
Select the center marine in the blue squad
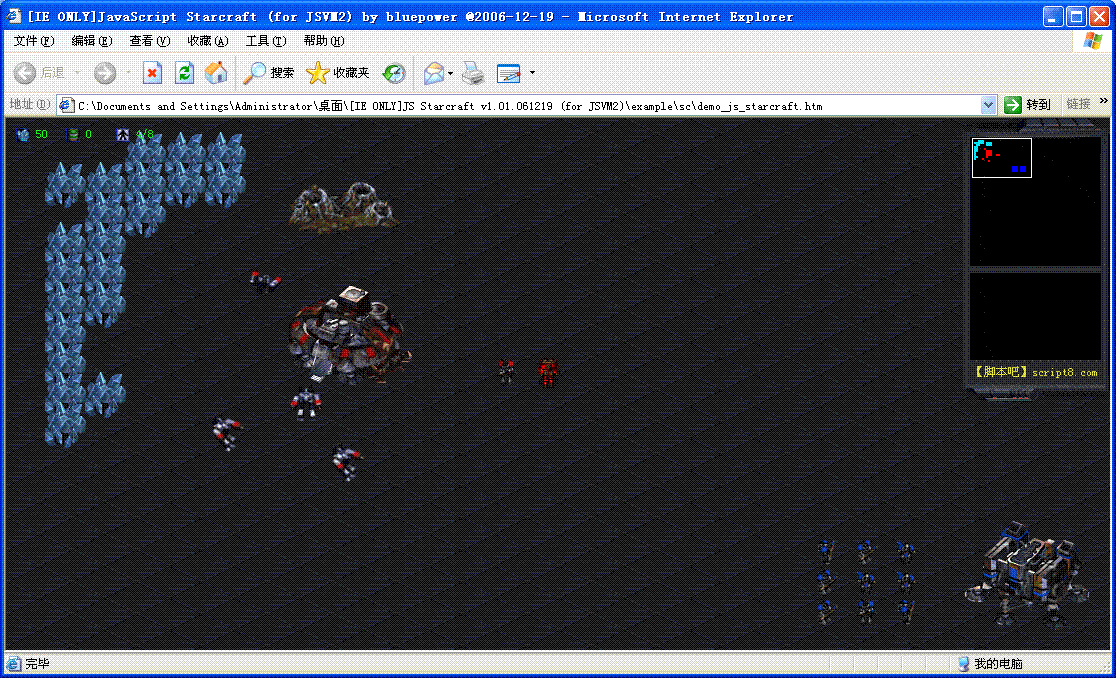point(865,582)
